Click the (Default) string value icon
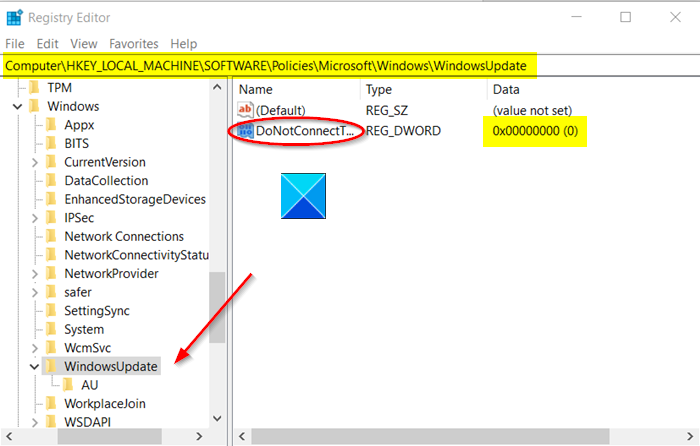Screen dimensions: 700x446 245,110
